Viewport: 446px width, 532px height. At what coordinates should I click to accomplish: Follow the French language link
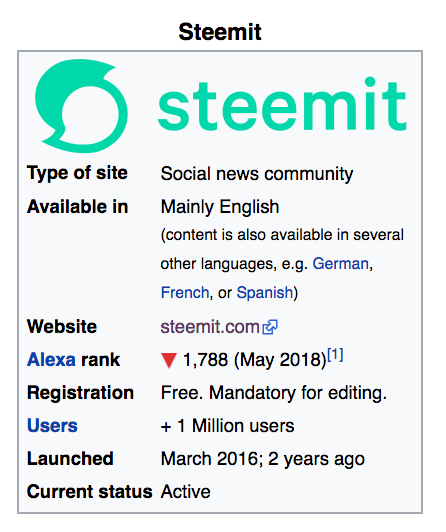pos(185,292)
